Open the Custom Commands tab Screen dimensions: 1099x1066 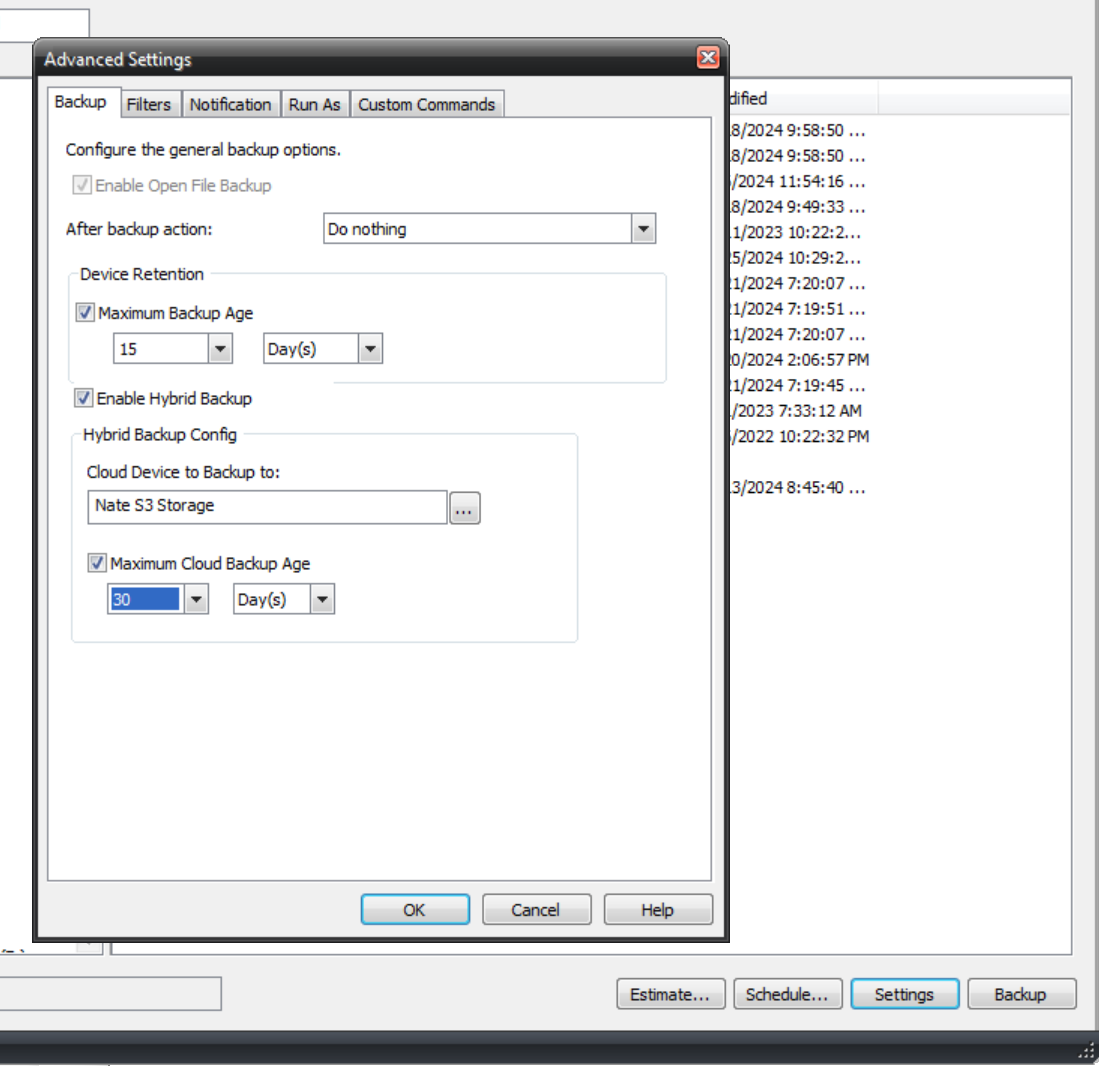[427, 103]
